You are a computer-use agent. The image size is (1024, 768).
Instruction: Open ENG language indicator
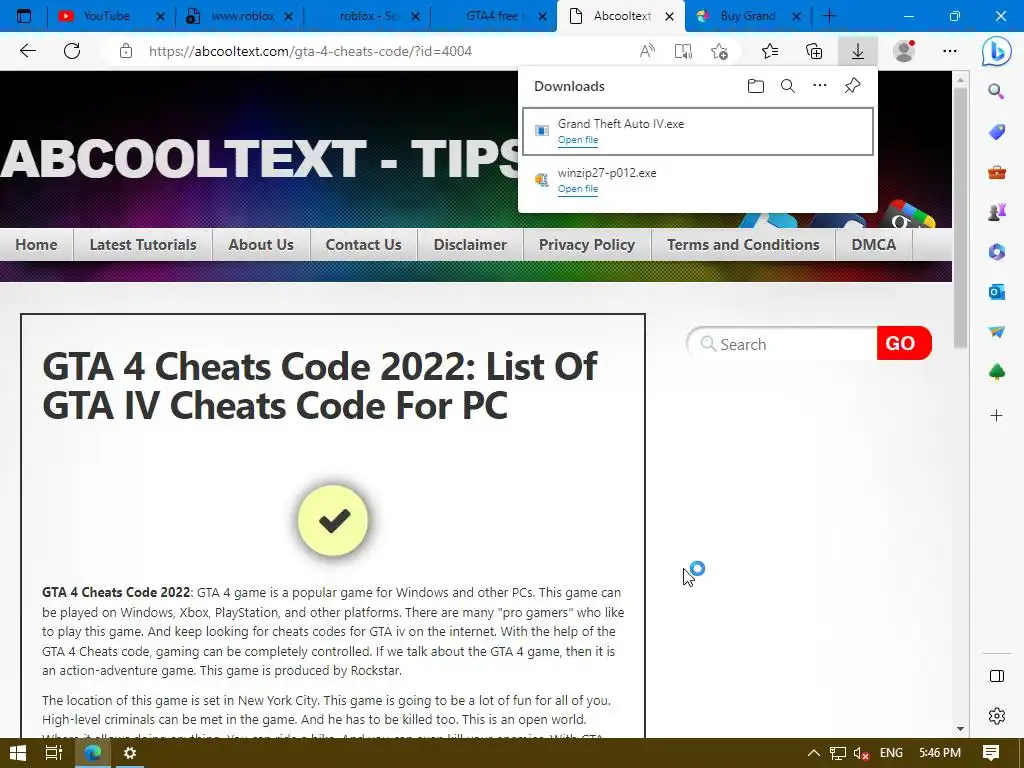891,753
